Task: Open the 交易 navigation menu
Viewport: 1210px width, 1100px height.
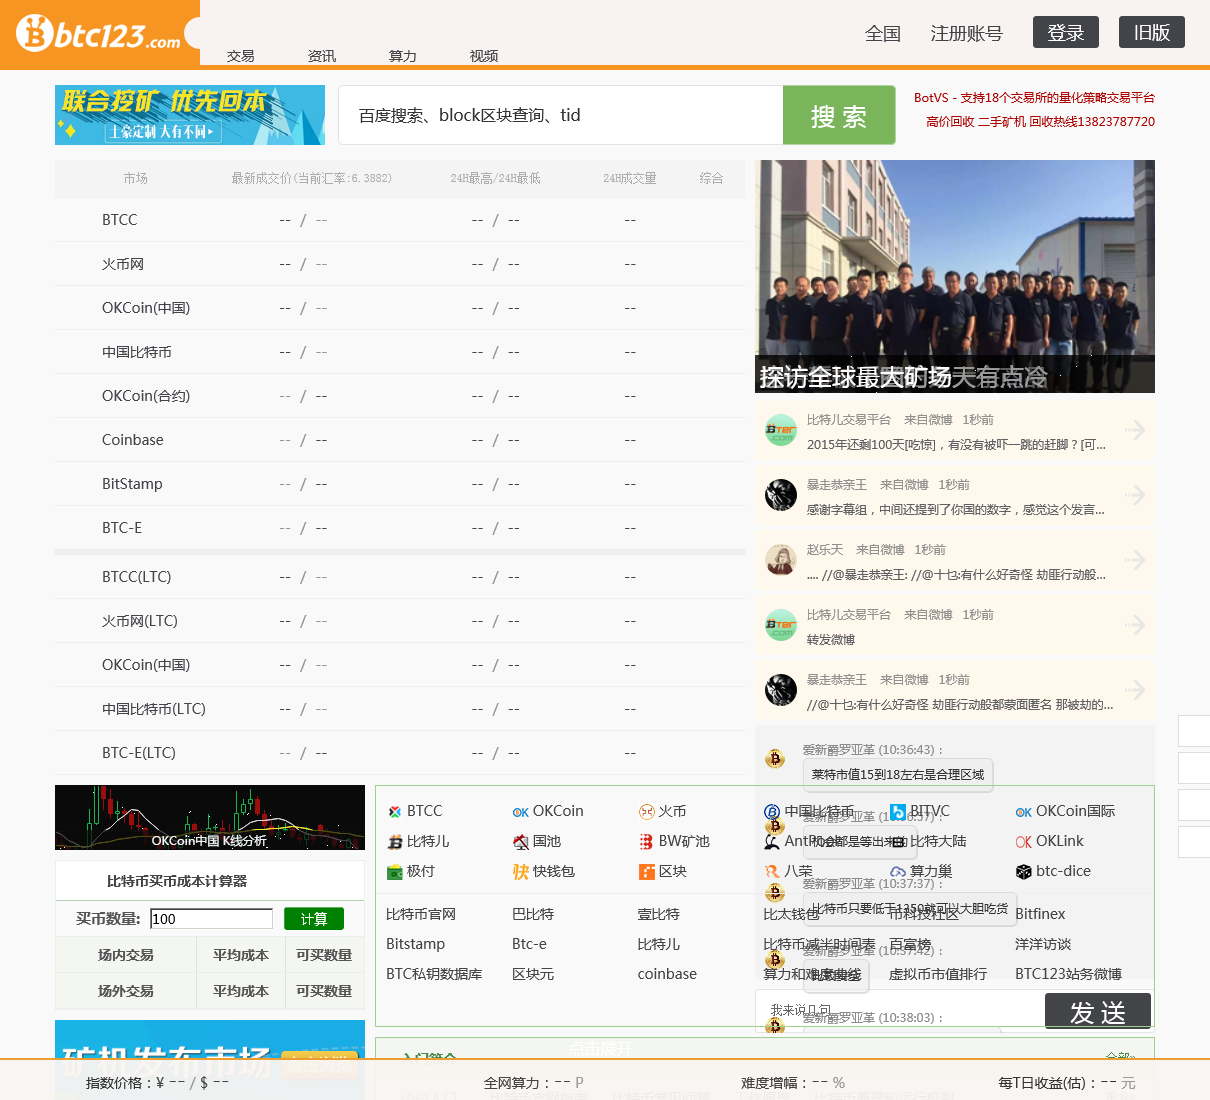Action: click(241, 56)
